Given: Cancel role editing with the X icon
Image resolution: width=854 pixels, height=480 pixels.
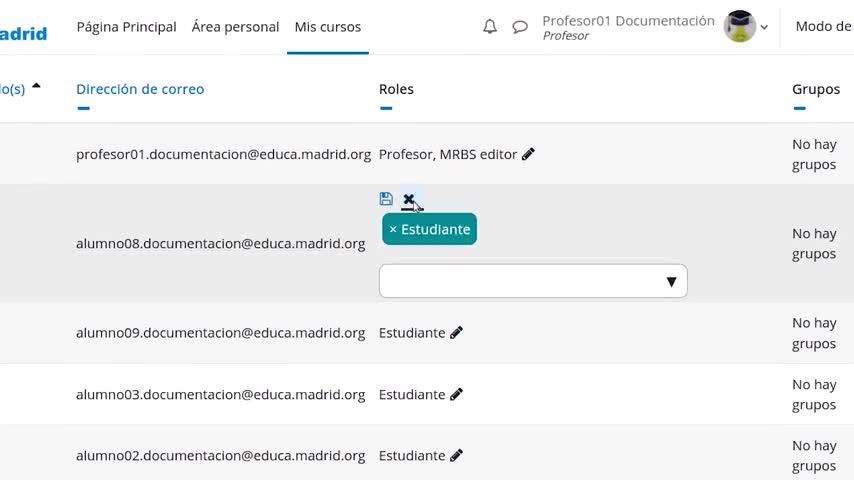Looking at the screenshot, I should click(408, 200).
